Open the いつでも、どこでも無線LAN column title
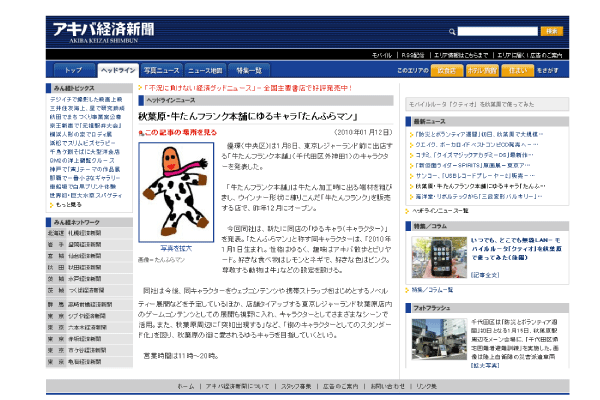Viewport: 600px width, 400px height. 516,249
